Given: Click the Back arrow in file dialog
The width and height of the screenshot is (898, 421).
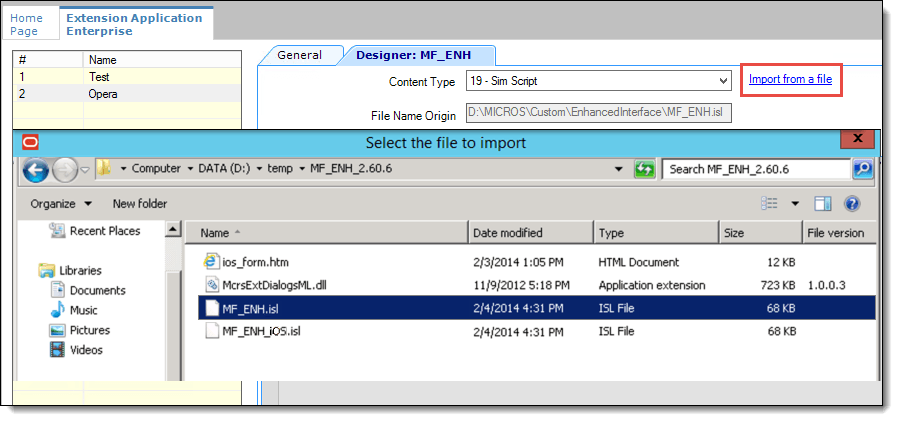Looking at the screenshot, I should [37, 170].
